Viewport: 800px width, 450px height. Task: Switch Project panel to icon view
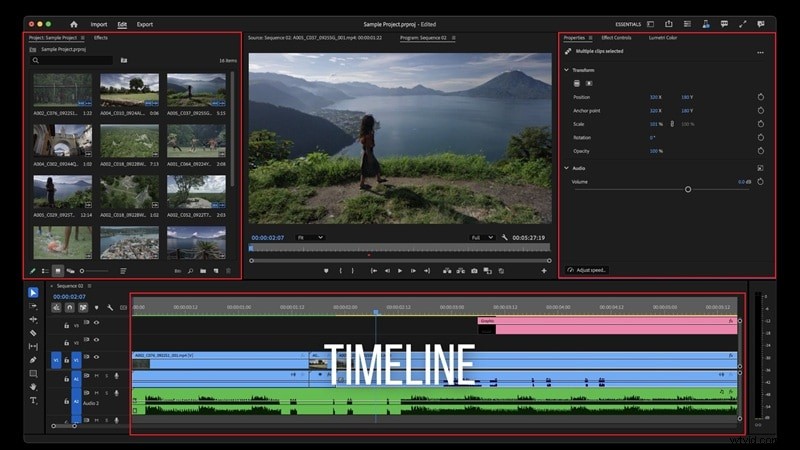click(58, 271)
